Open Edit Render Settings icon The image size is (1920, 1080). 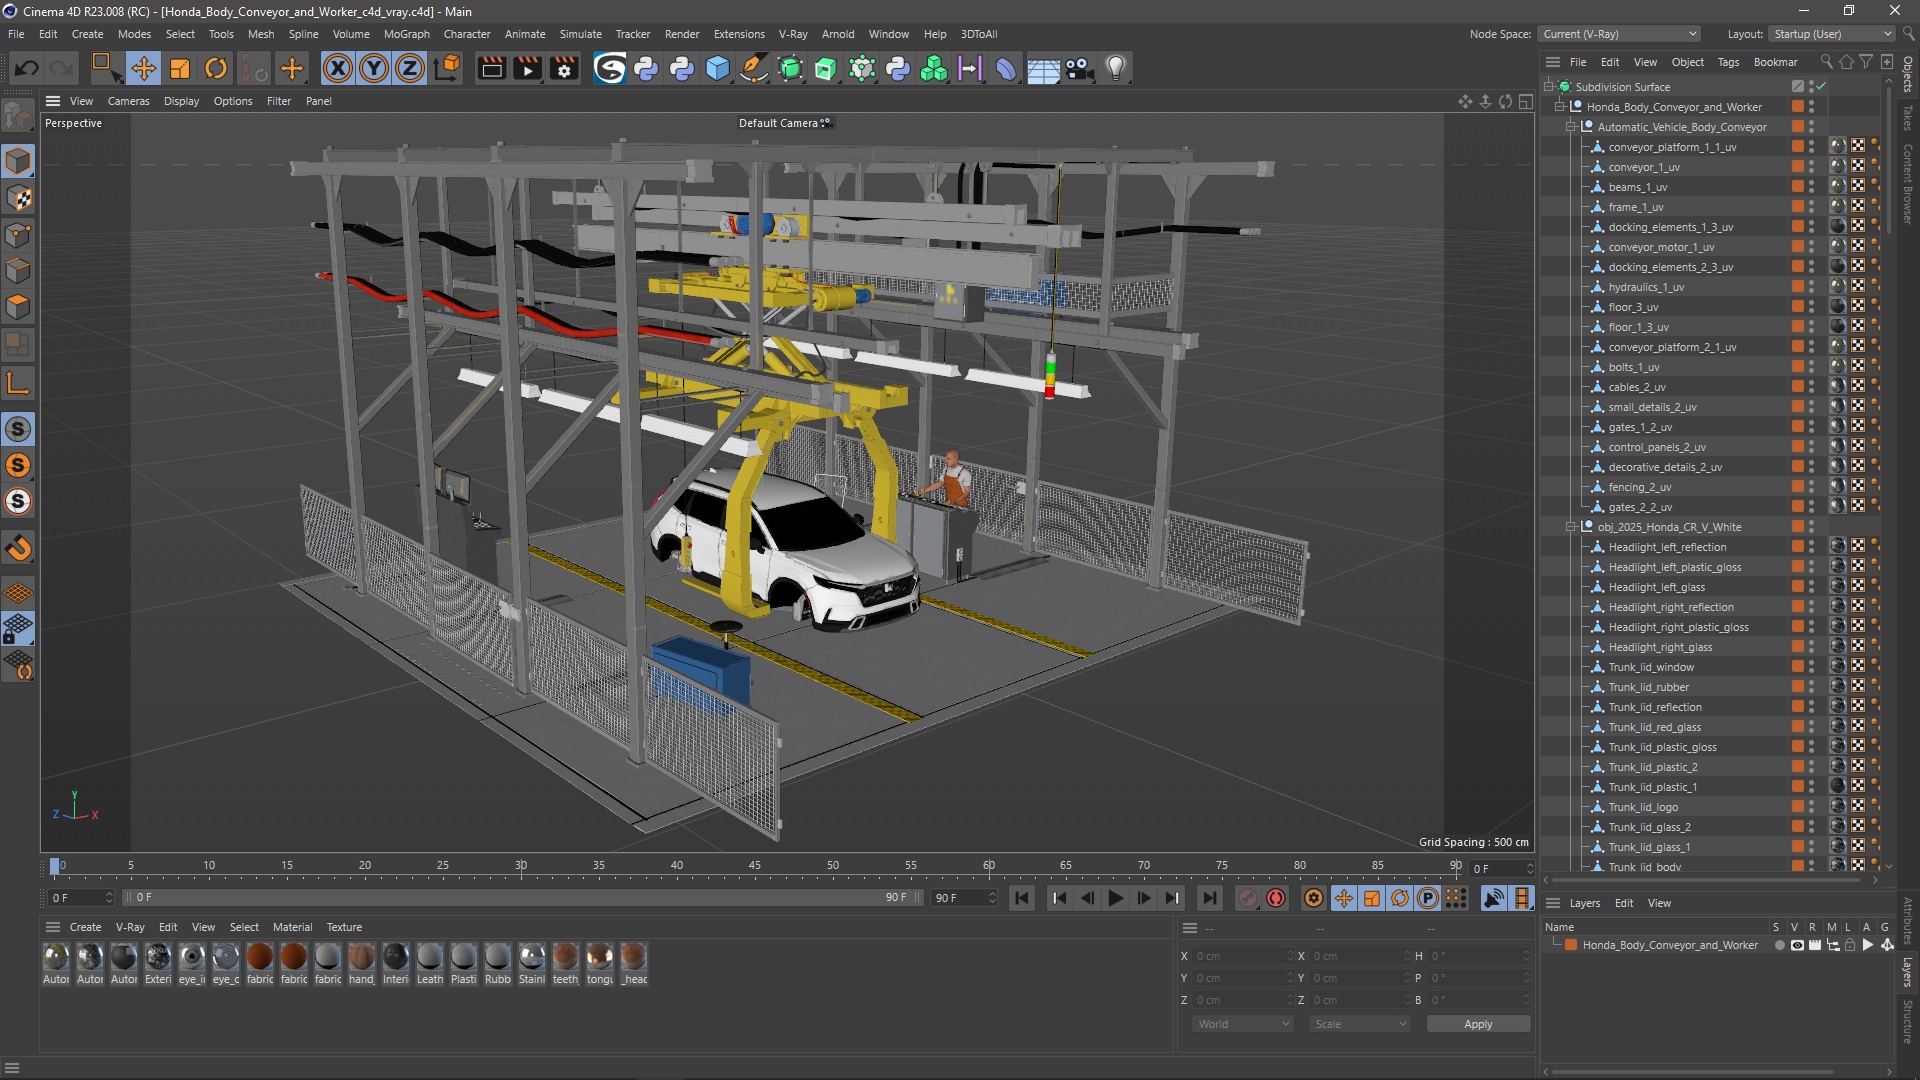point(564,68)
